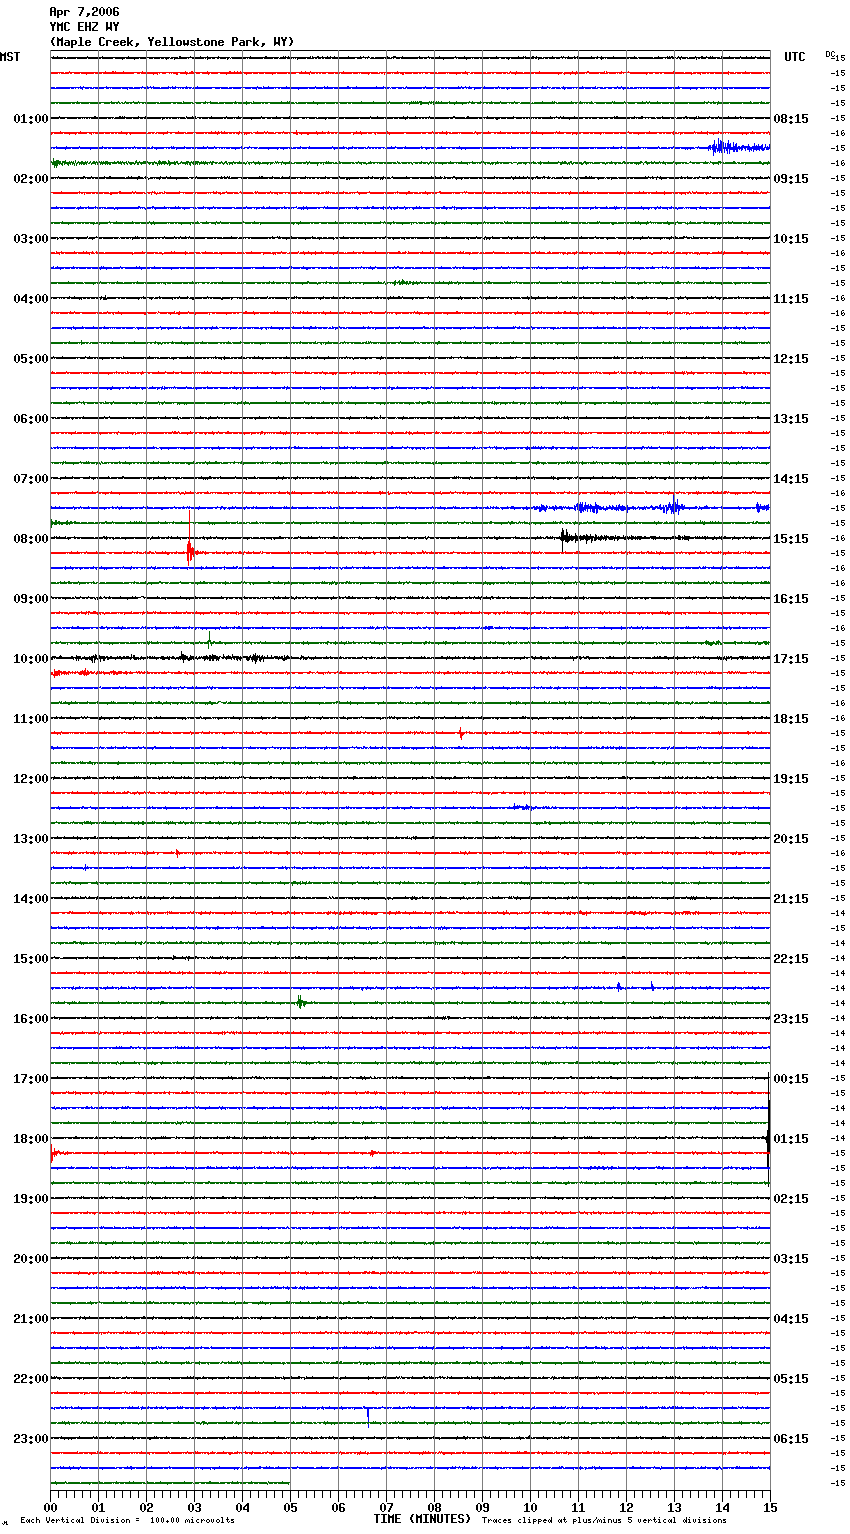
Task: Click minute tick label '00' on bottom axis
Action: coord(50,1507)
